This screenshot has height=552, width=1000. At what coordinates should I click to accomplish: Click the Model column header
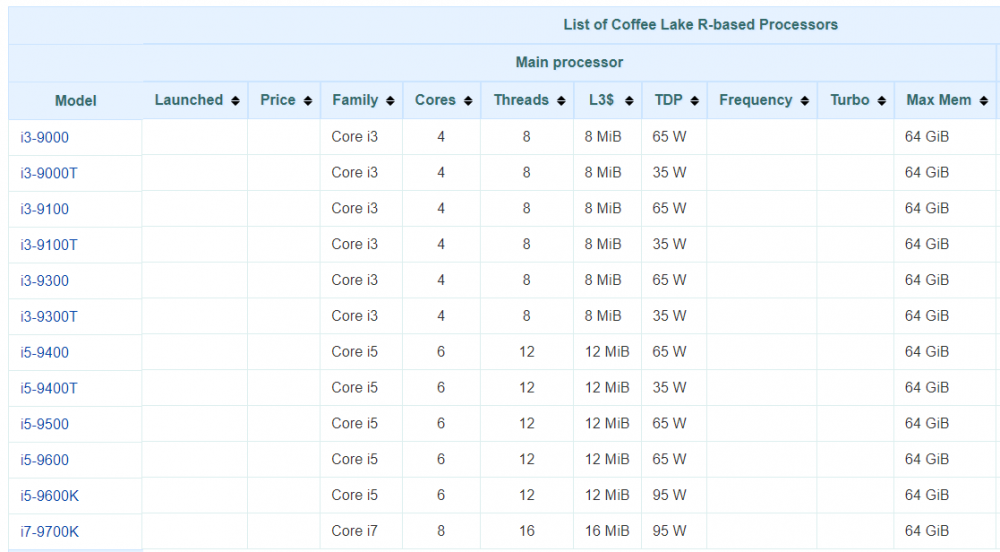[75, 101]
